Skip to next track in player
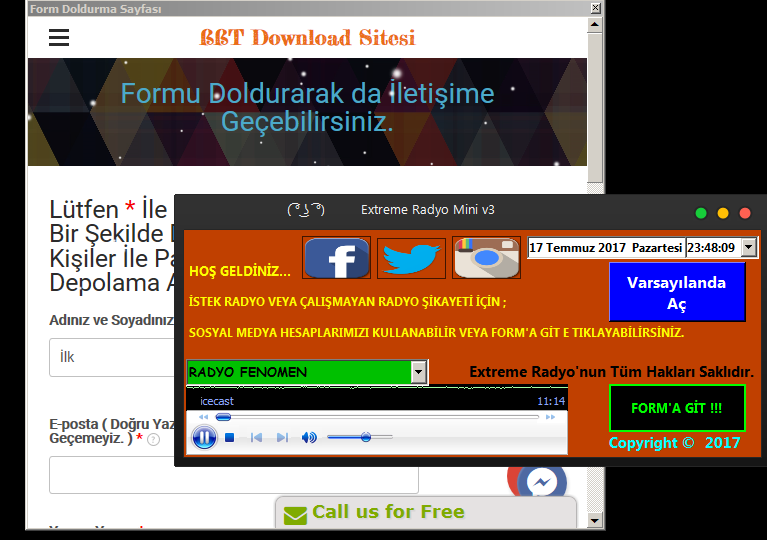The height and width of the screenshot is (540, 767). 282,437
